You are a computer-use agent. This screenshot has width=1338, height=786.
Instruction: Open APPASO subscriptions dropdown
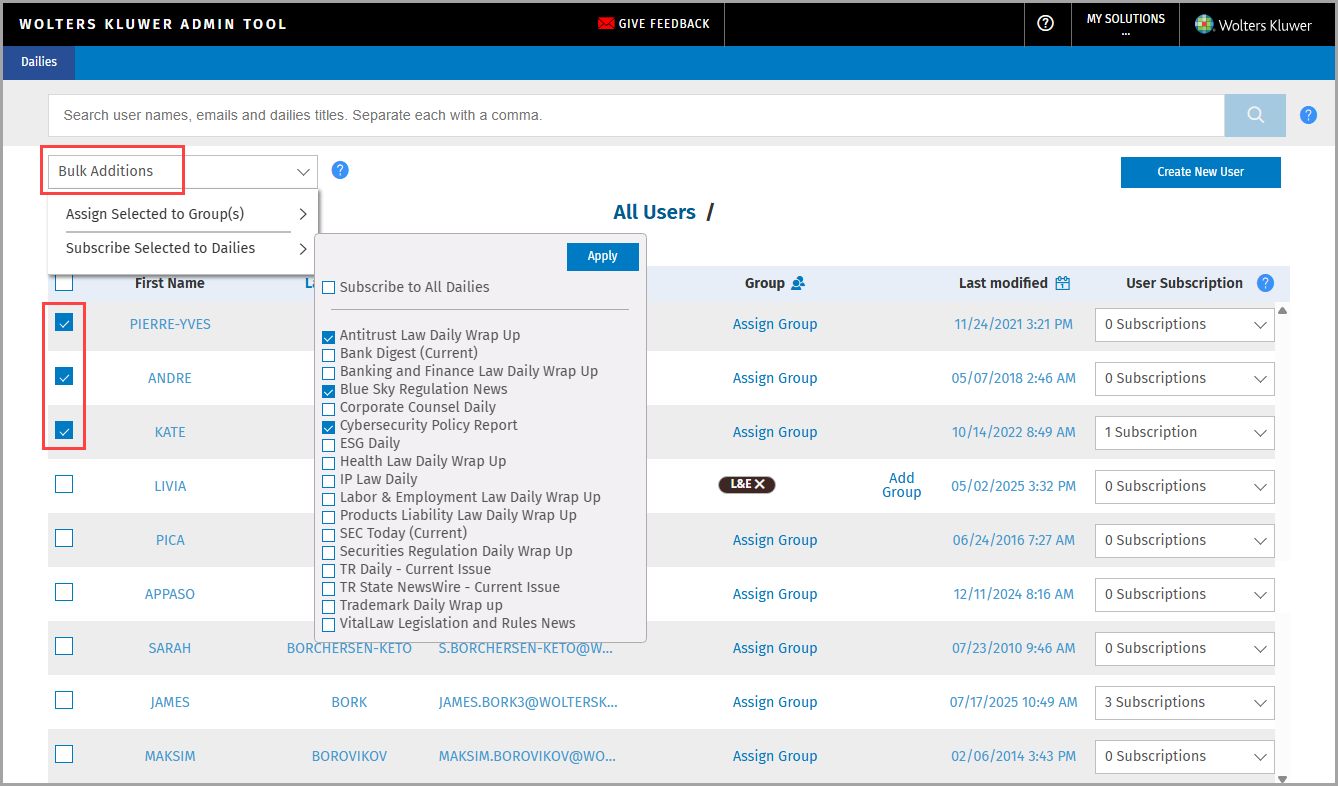(1185, 594)
